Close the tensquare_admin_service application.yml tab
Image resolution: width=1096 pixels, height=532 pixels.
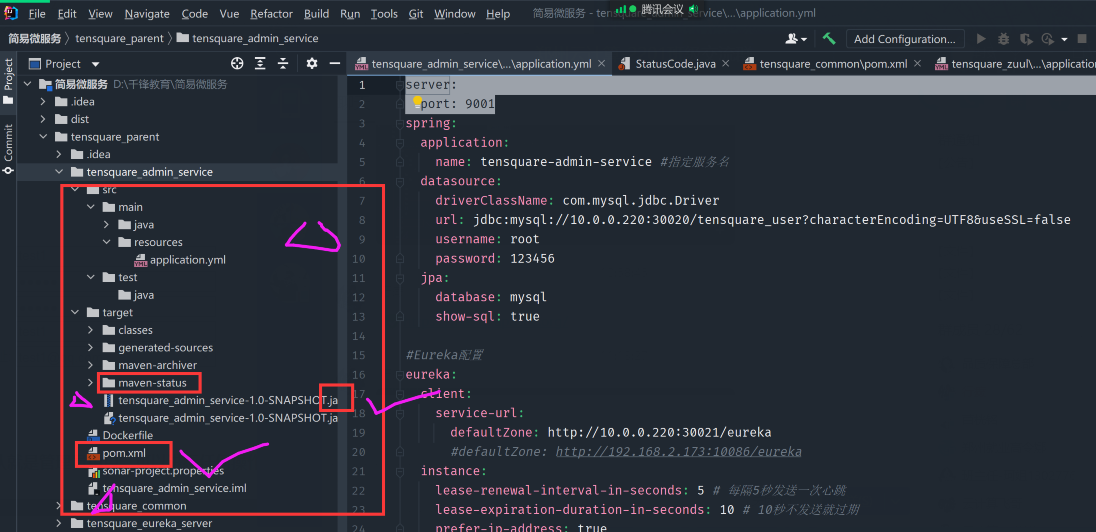(x=602, y=64)
